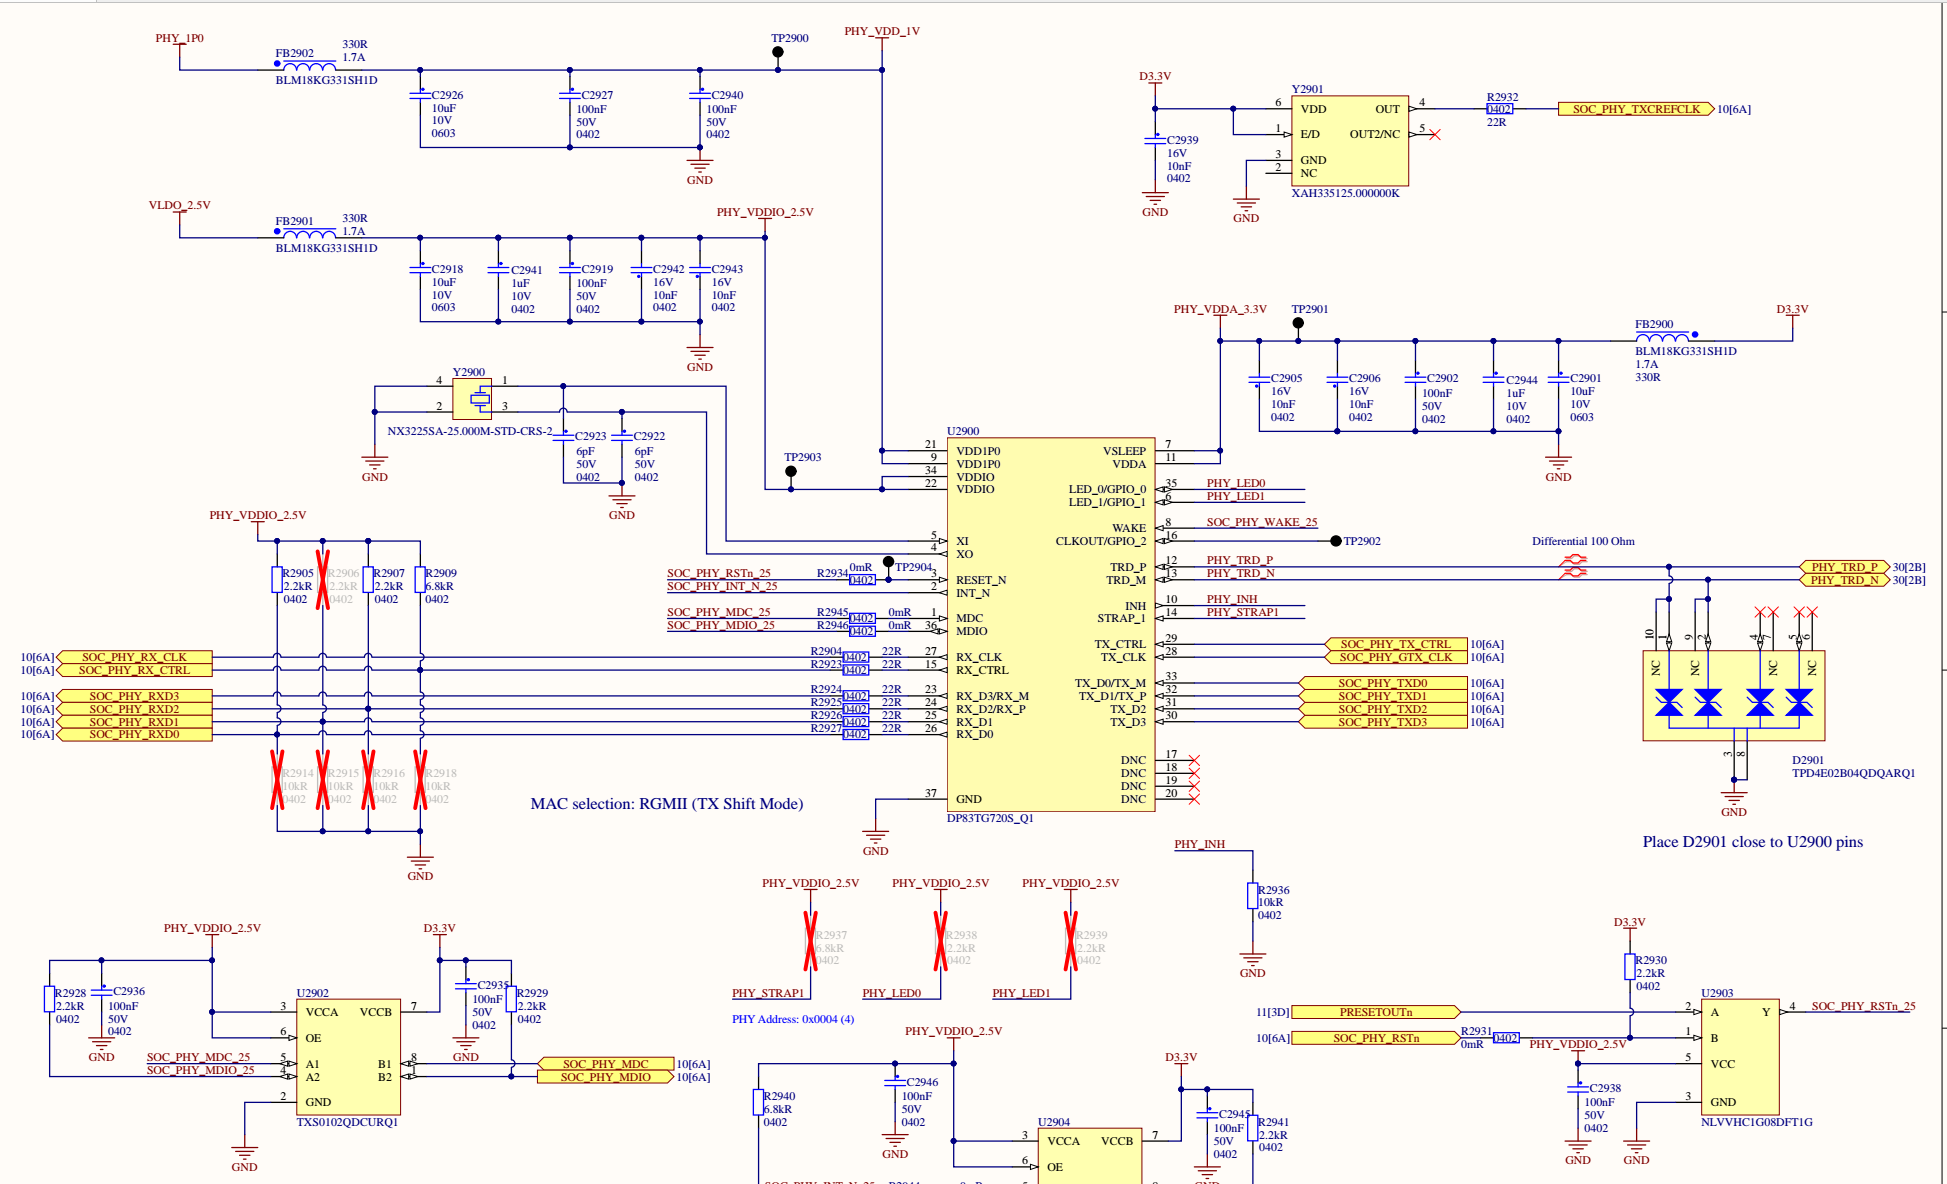Click the PHY_TRD_P port
The width and height of the screenshot is (1947, 1184).
pyautogui.click(x=1844, y=567)
